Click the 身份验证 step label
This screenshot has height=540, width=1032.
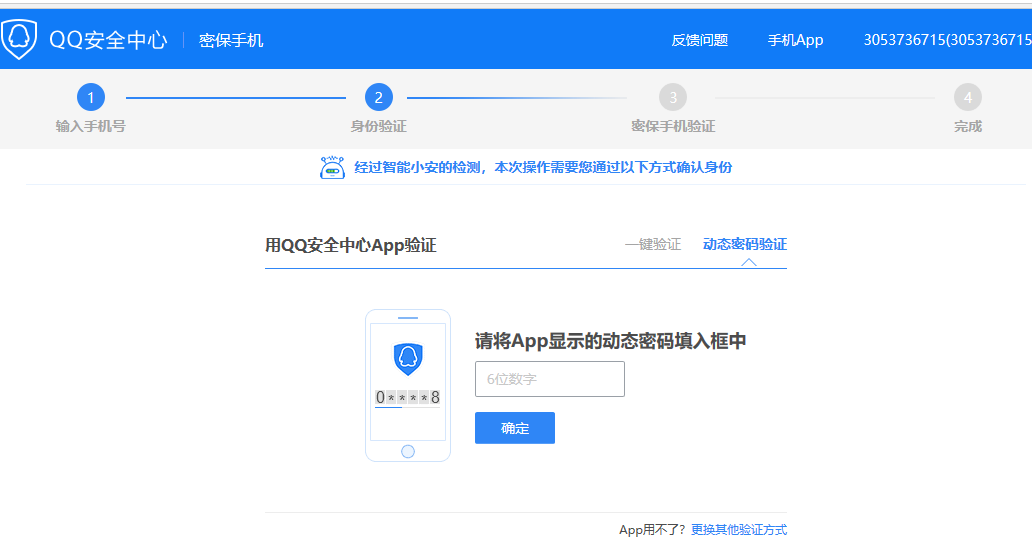click(378, 126)
